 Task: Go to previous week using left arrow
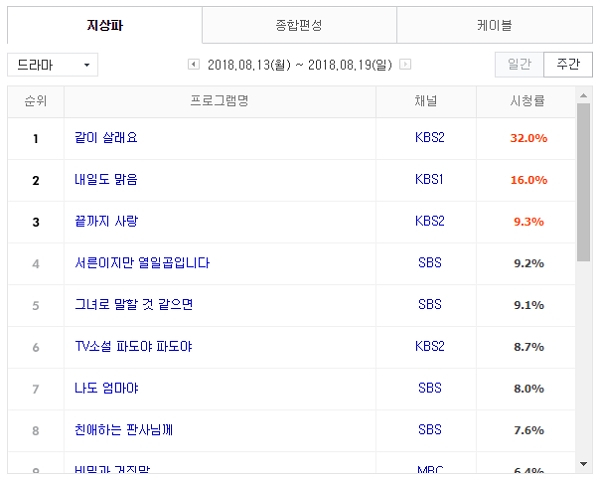pos(194,65)
